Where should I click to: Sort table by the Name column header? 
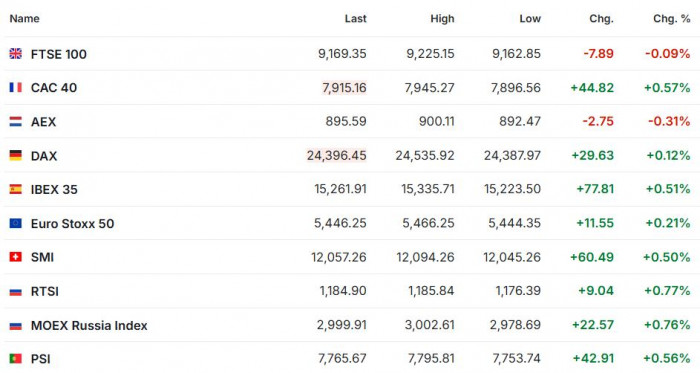pyautogui.click(x=25, y=18)
